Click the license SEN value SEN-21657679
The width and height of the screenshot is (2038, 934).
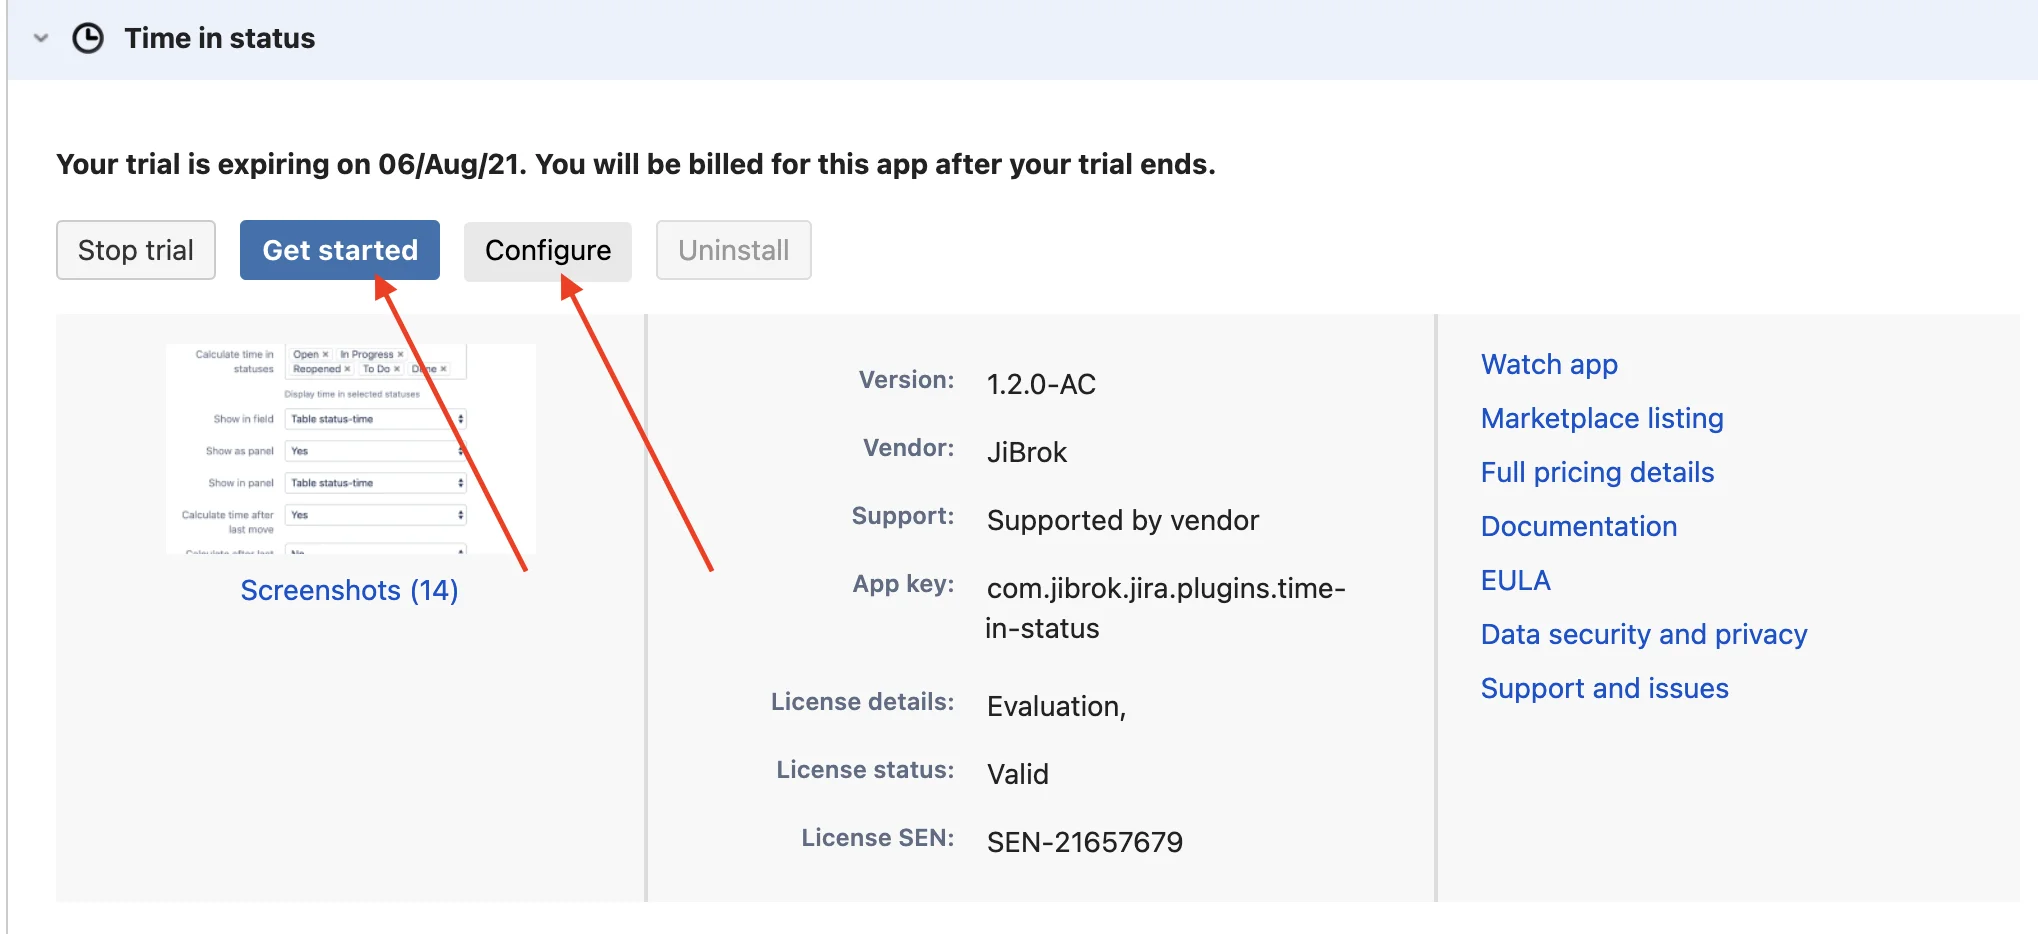[1085, 842]
